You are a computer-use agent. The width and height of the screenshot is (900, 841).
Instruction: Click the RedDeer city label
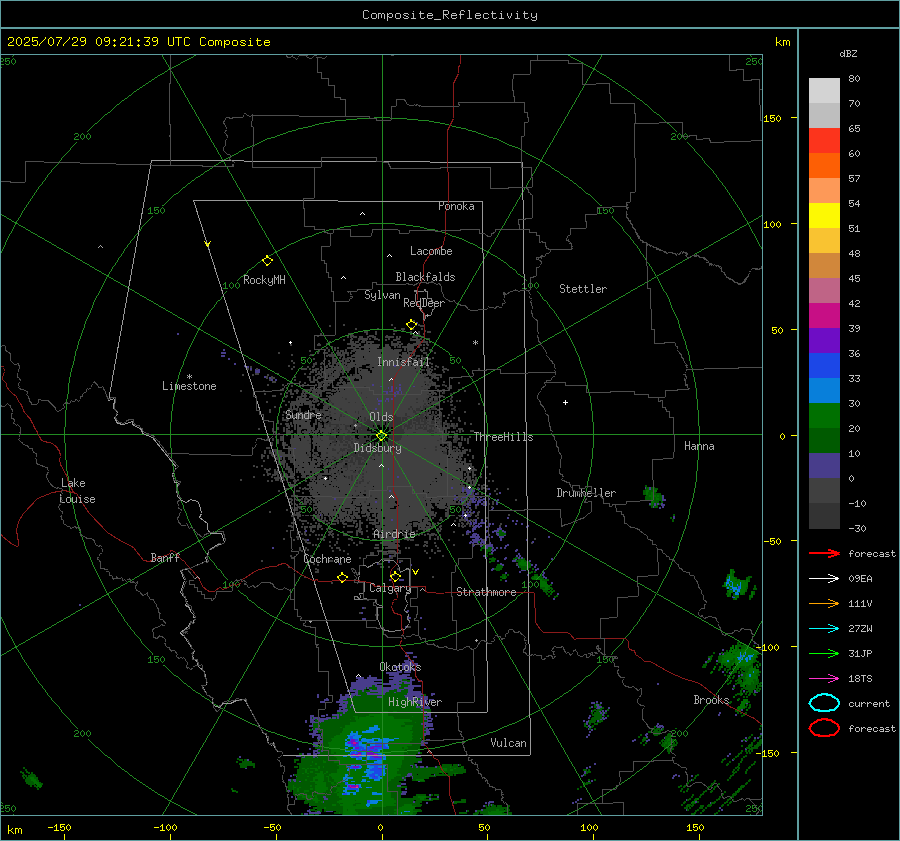424,303
